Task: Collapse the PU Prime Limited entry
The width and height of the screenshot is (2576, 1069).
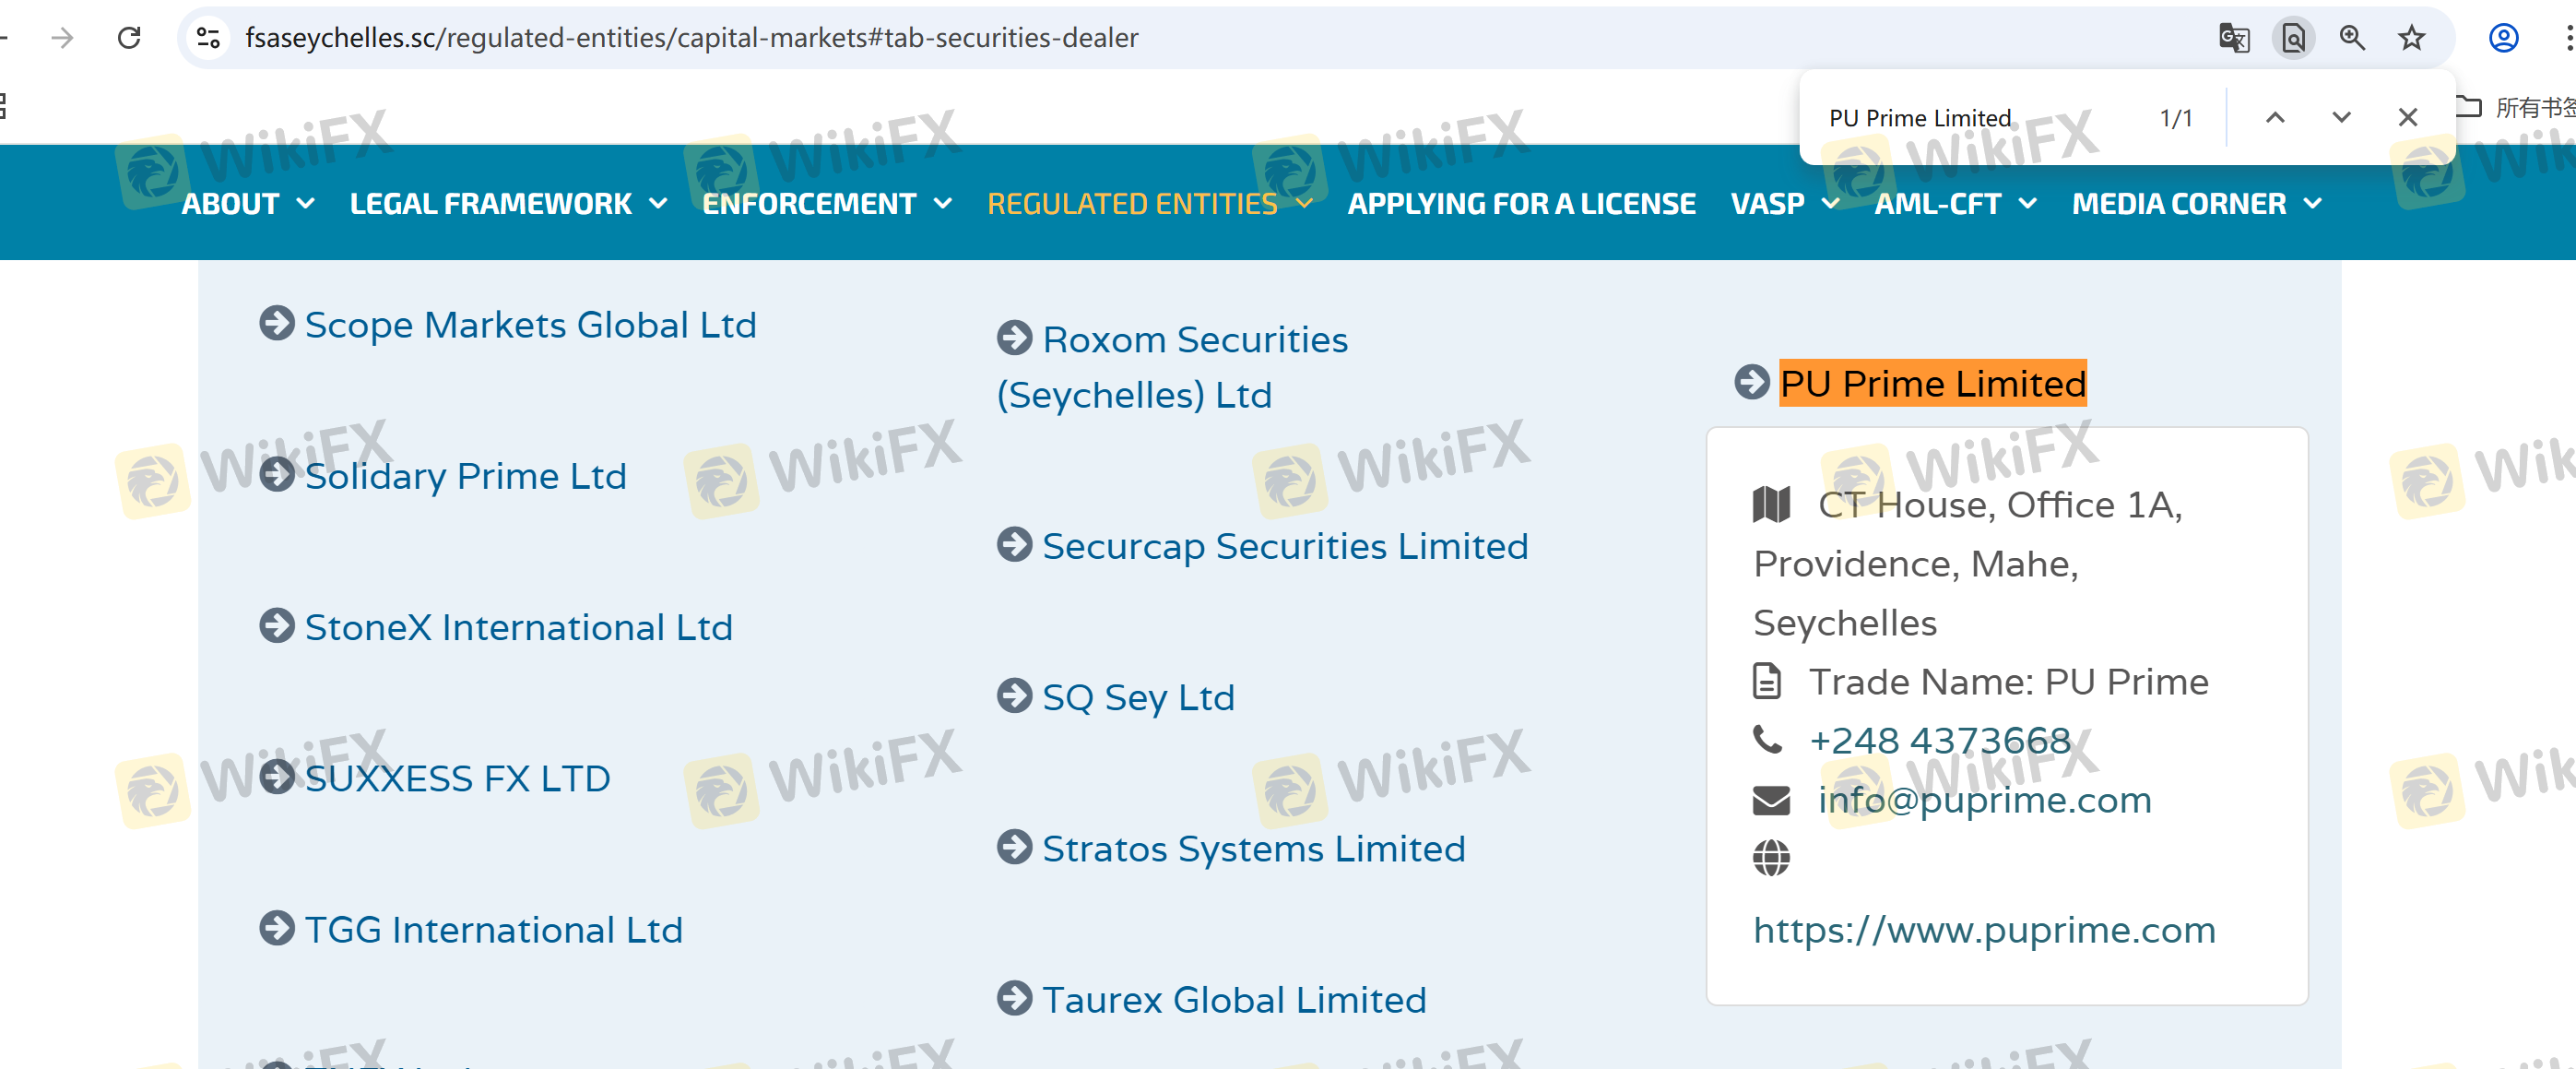Action: pyautogui.click(x=1932, y=383)
